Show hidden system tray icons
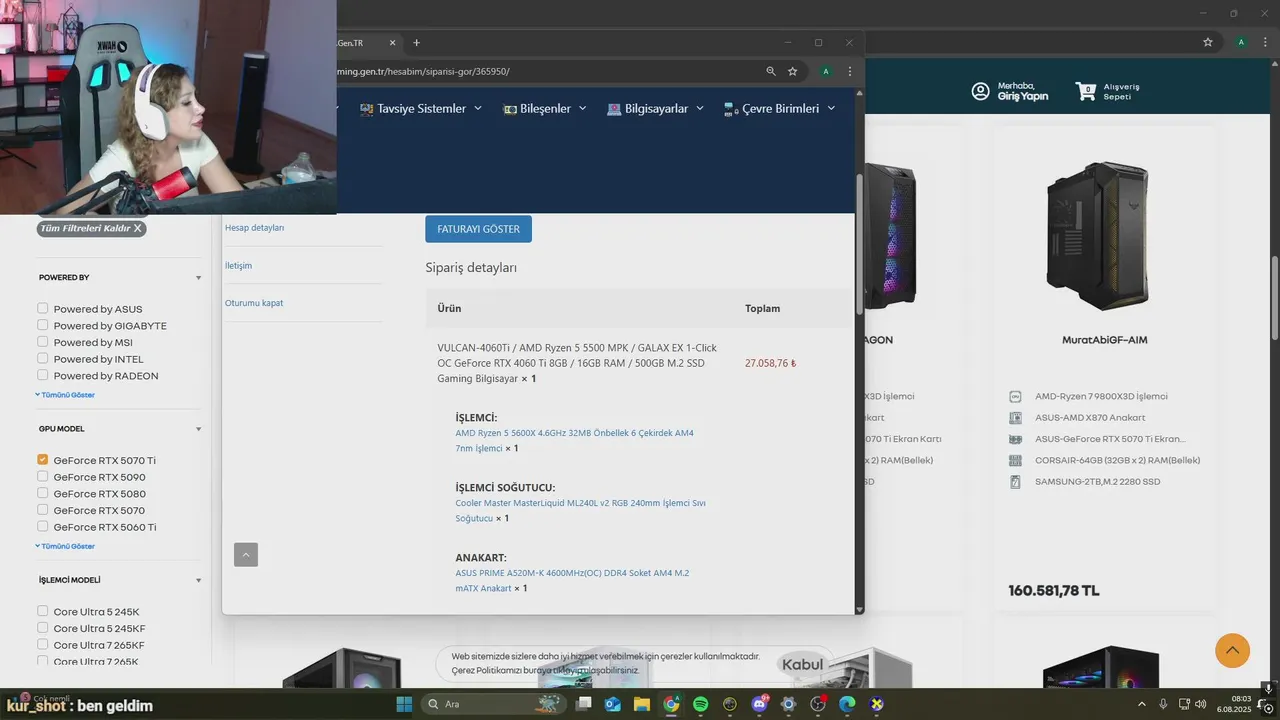The height and width of the screenshot is (720, 1280). click(1142, 704)
